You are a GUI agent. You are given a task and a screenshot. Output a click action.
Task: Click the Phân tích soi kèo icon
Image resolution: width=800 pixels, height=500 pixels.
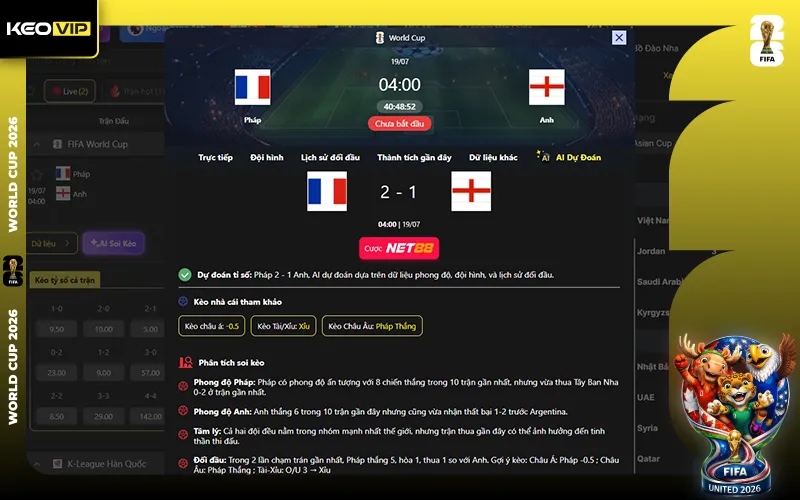pyautogui.click(x=185, y=363)
